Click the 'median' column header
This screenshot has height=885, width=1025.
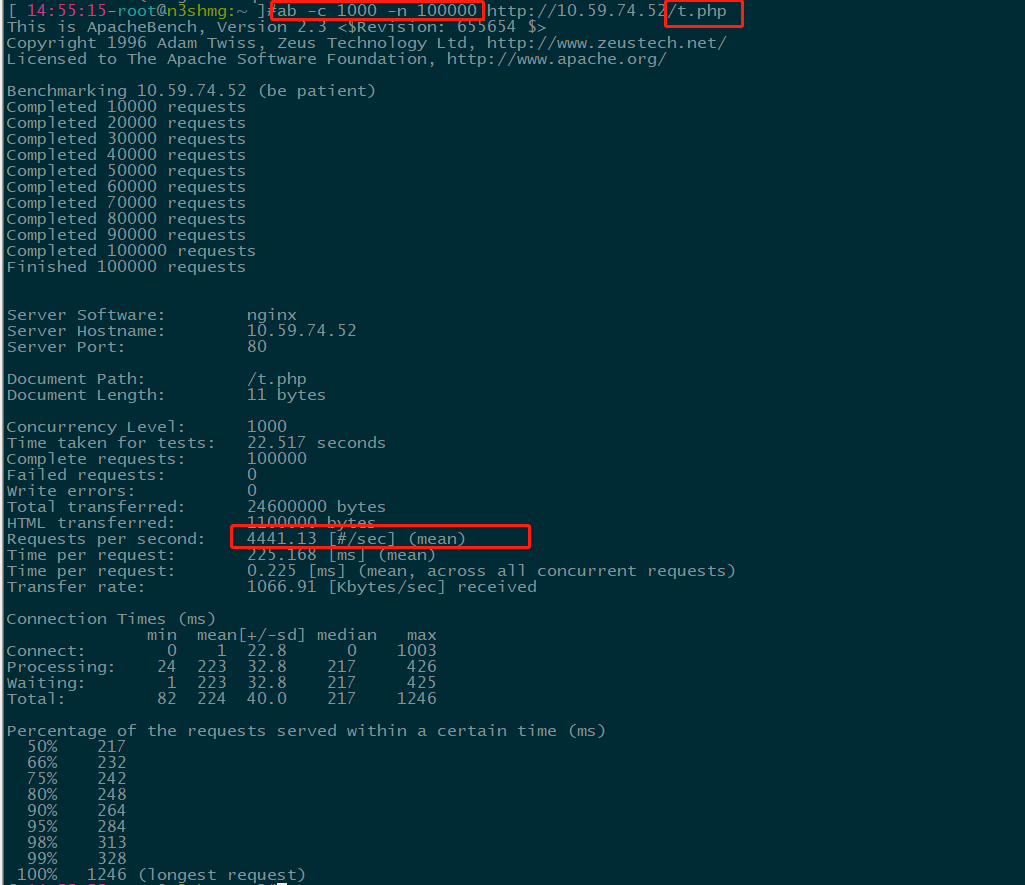point(347,635)
